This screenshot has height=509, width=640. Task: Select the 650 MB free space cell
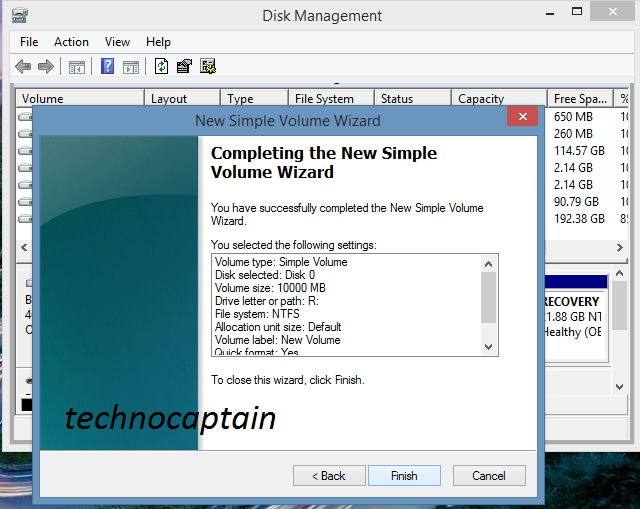click(x=573, y=117)
